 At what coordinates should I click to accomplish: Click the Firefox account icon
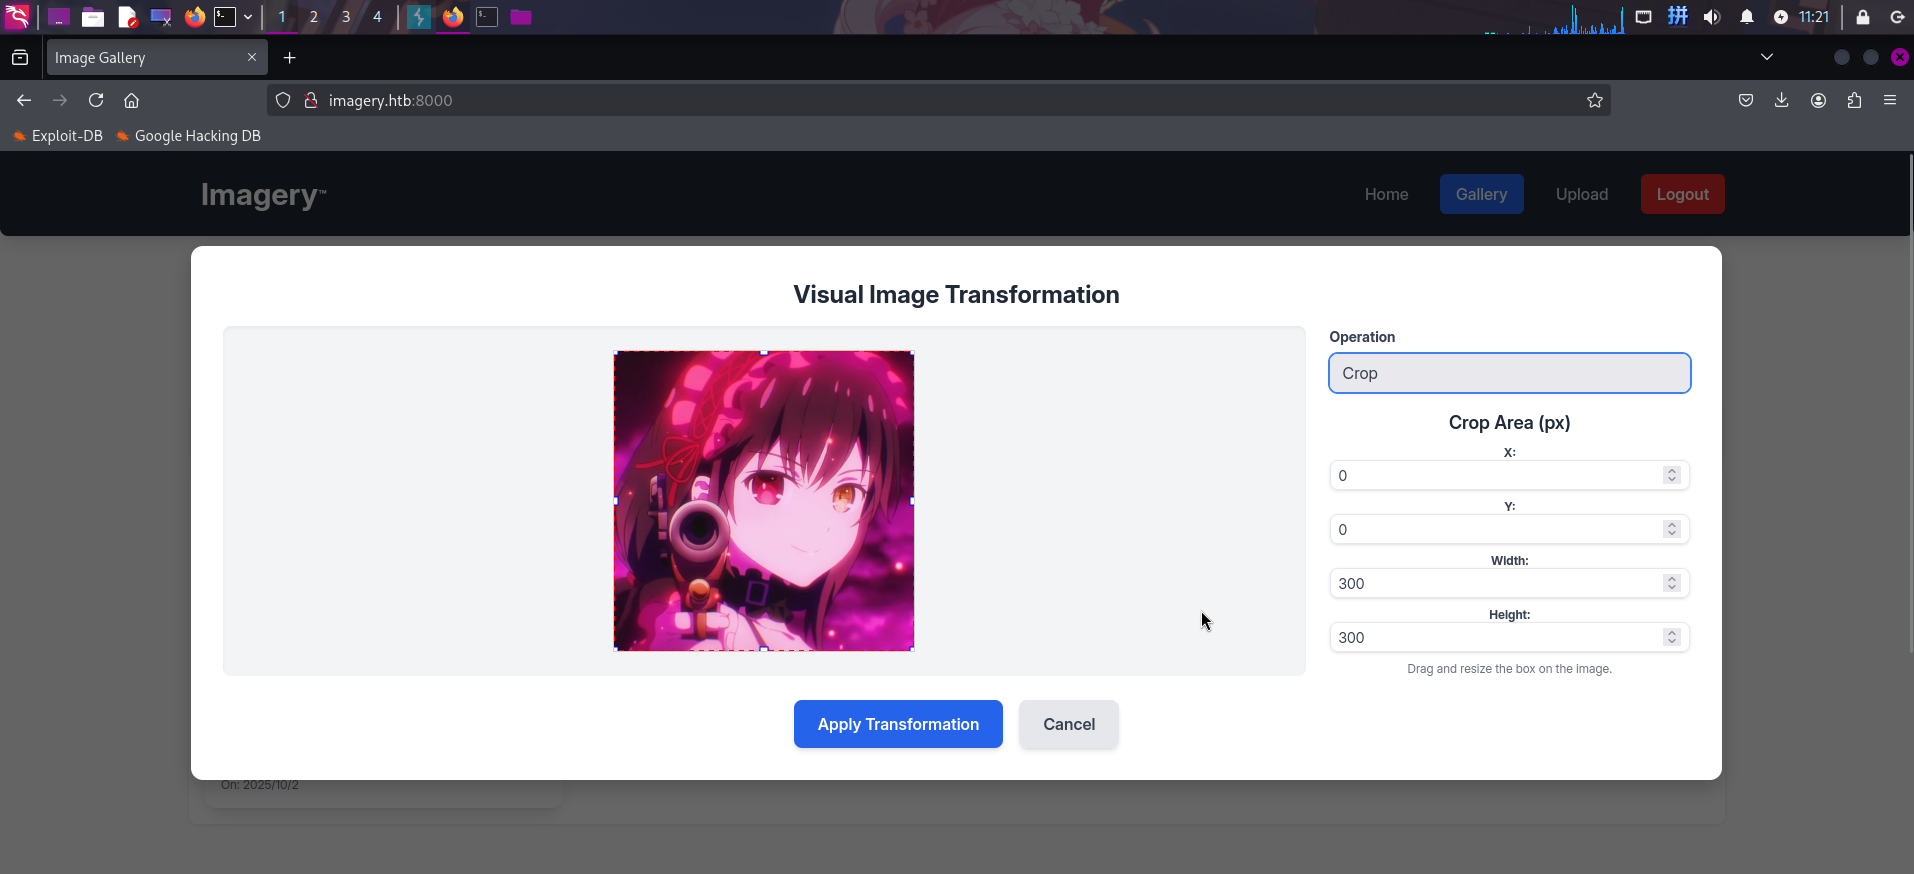click(x=1819, y=100)
